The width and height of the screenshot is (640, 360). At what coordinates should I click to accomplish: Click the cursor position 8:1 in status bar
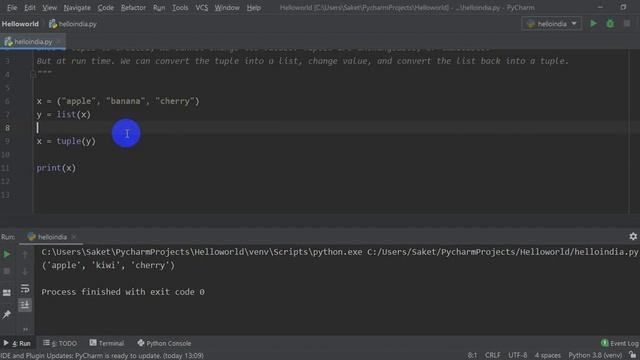472,355
